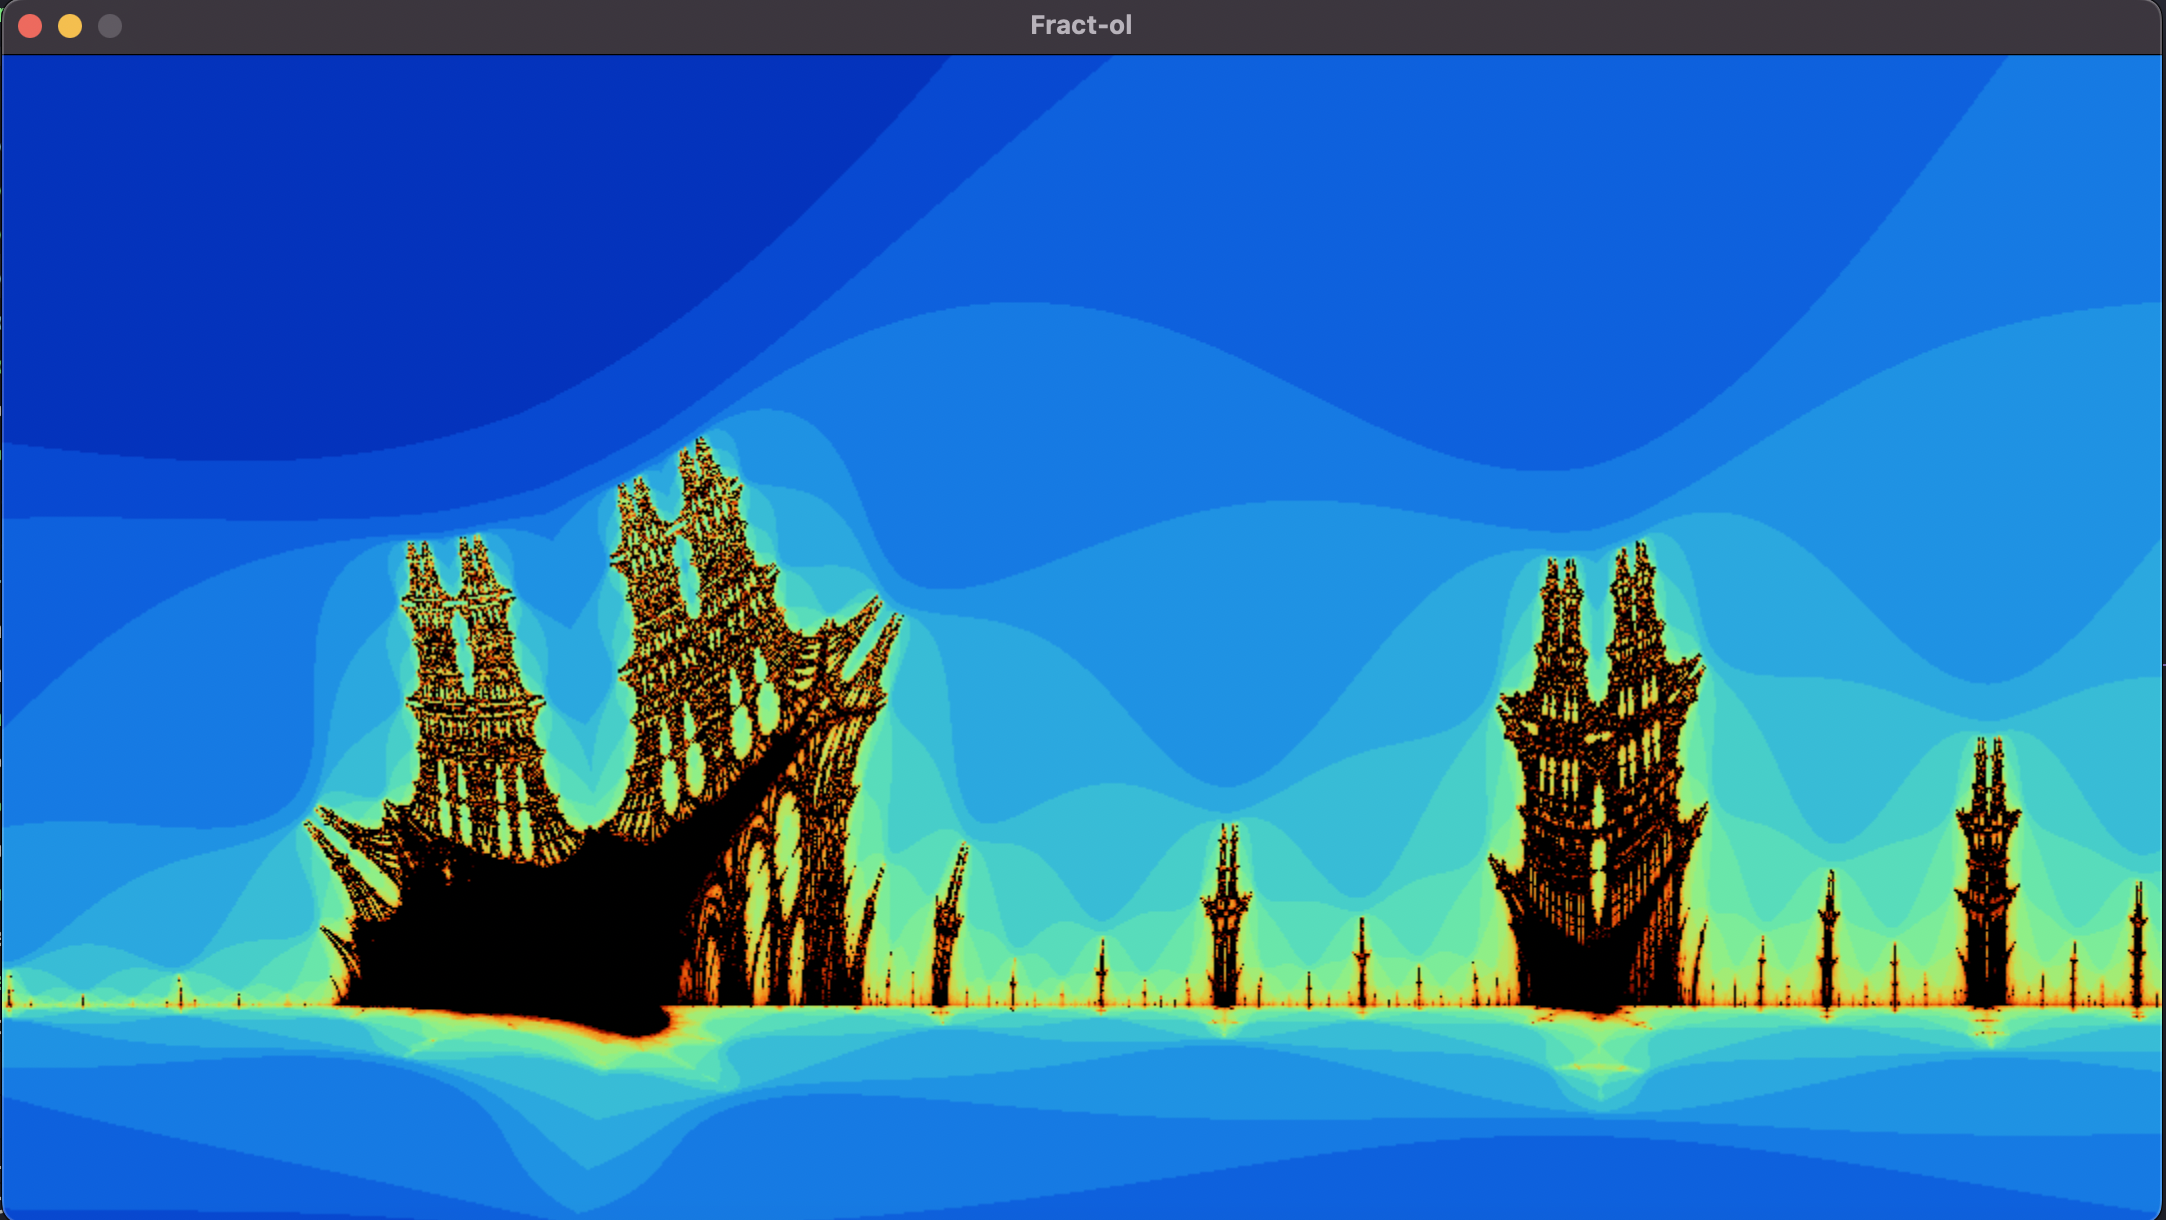Image resolution: width=2166 pixels, height=1220 pixels.
Task: Click the small twin-spire tower at far right
Action: (1987, 870)
